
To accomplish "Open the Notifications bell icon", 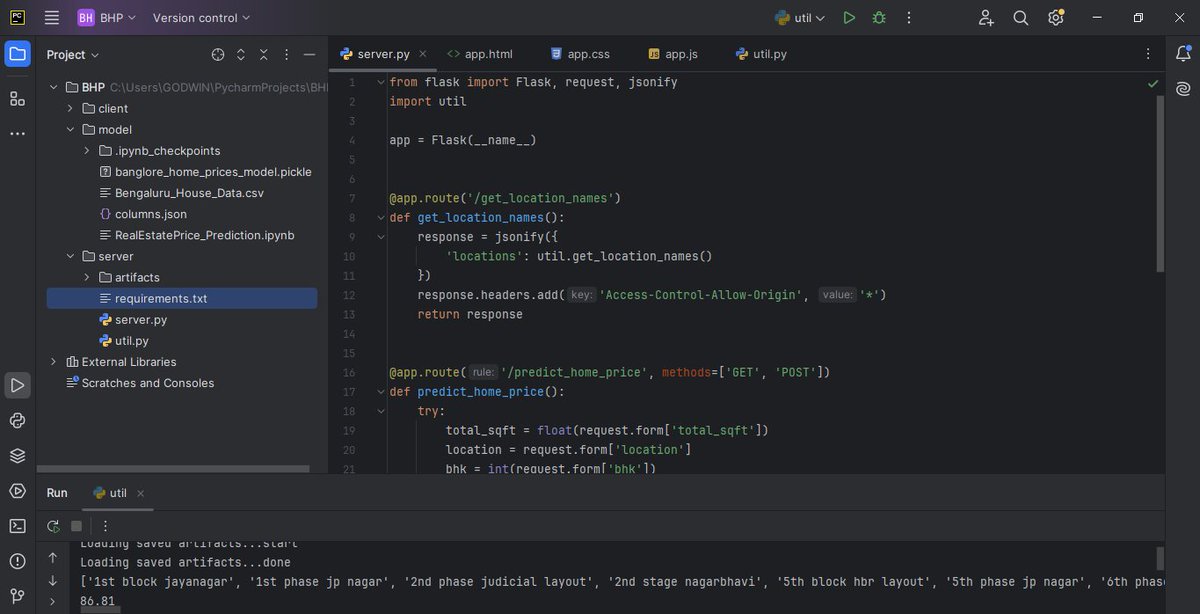I will click(1183, 54).
